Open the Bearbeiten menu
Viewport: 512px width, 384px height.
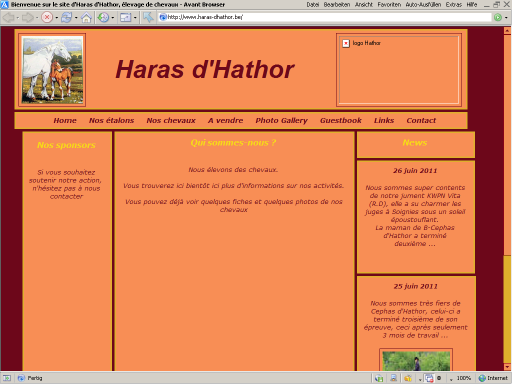tap(337, 5)
